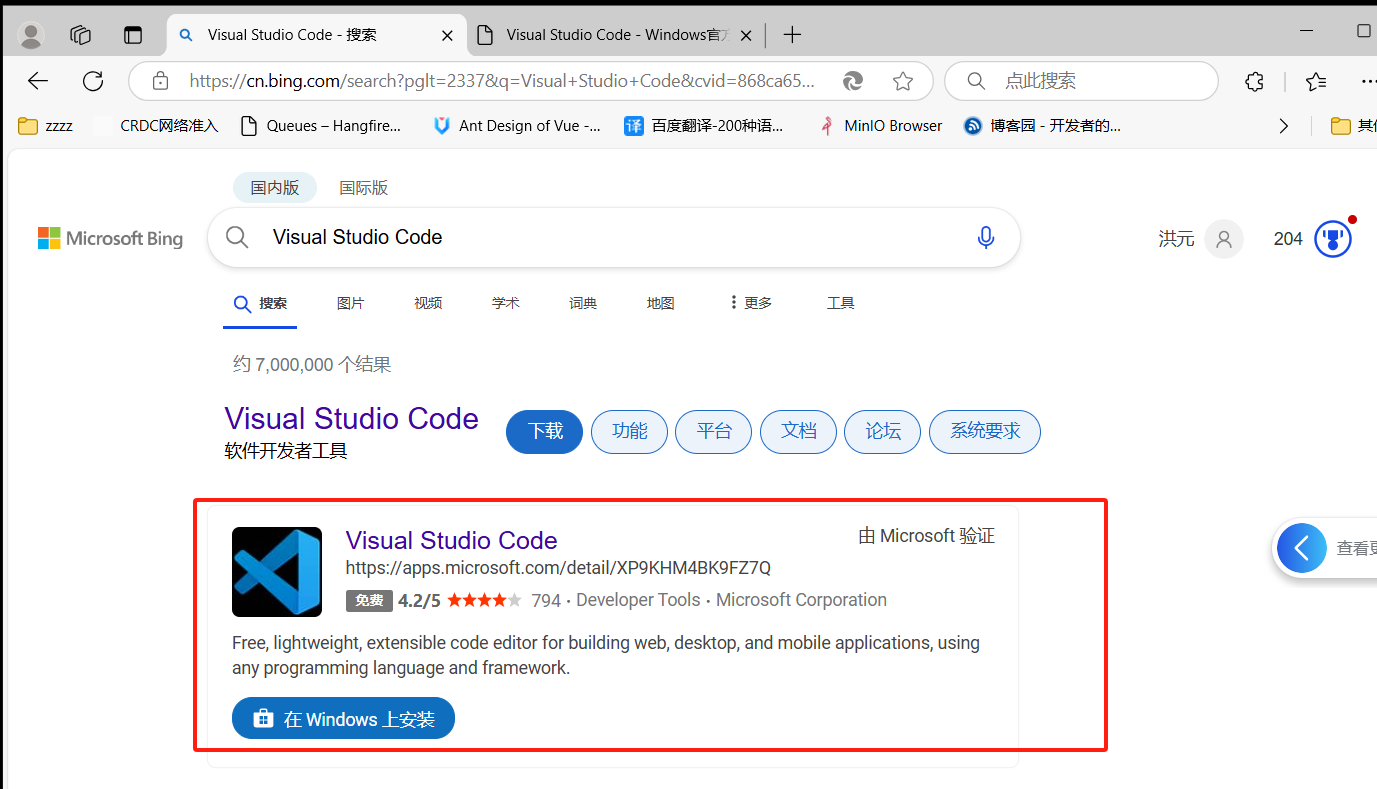This screenshot has width=1377, height=789.
Task: Open the Visual Studio Code heading link
Action: 352,419
